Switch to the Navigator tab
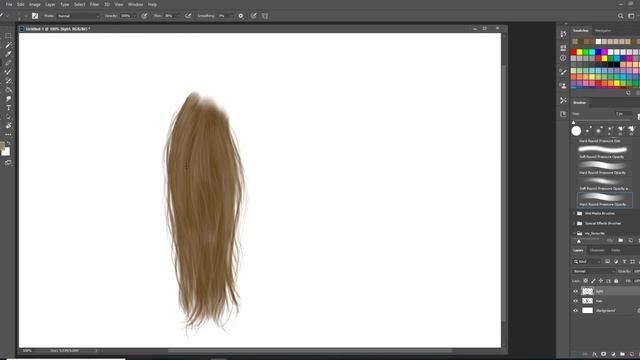 click(x=603, y=31)
